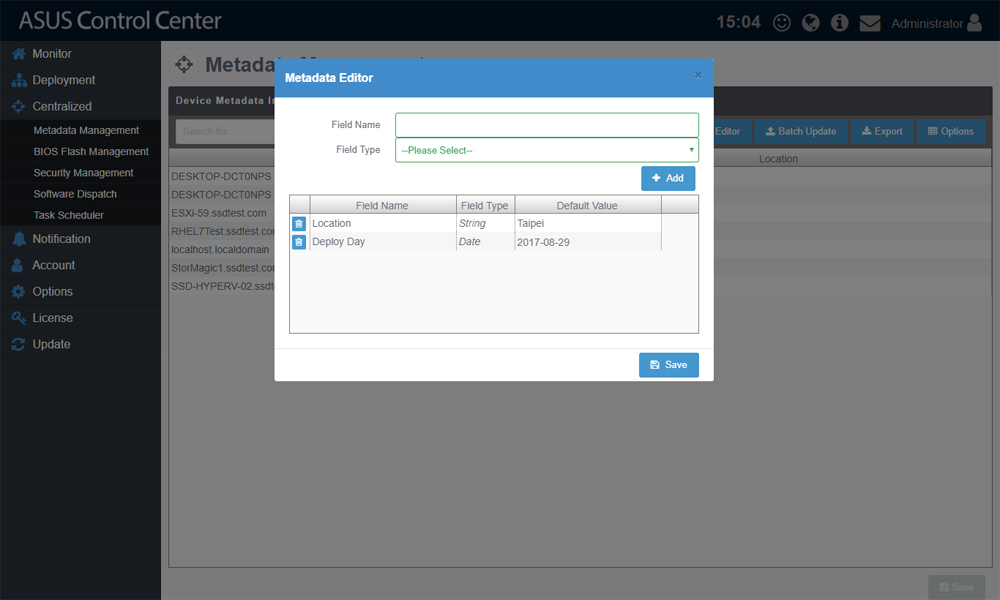Open the feedback smiley icon in header
The width and height of the screenshot is (1000, 600).
(781, 22)
